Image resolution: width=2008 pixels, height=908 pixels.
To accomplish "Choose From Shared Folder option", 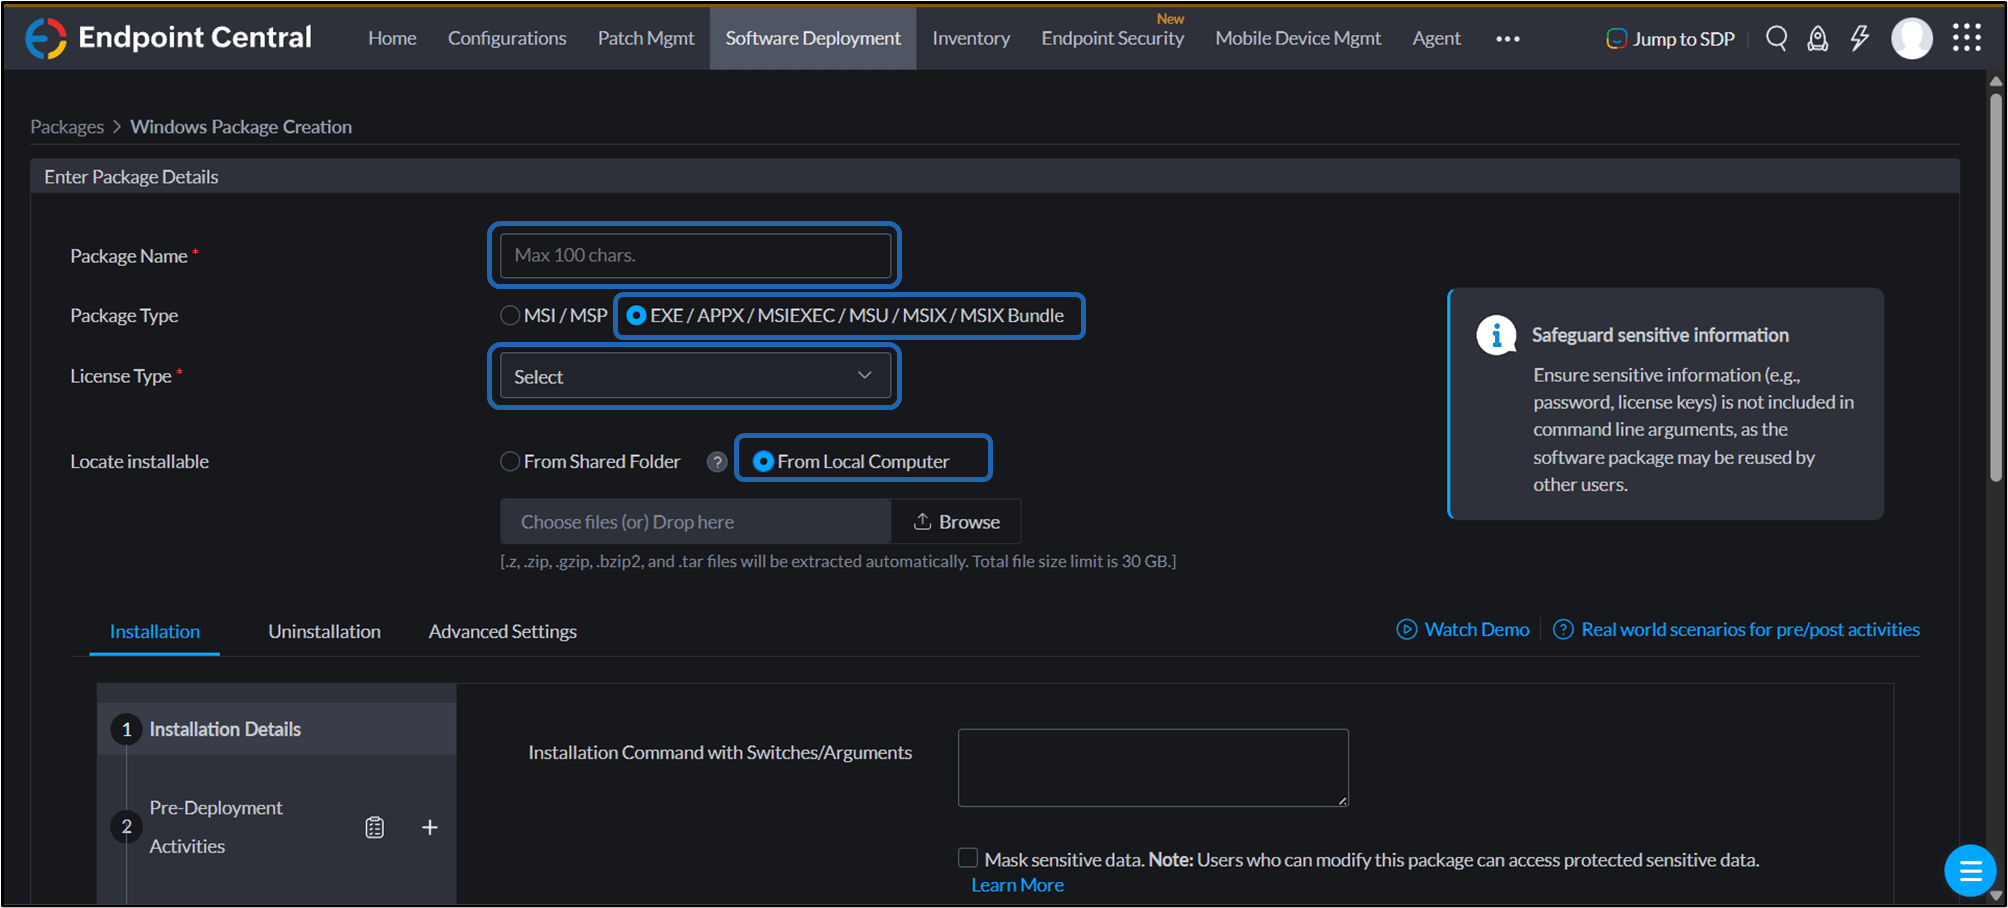I will (510, 462).
